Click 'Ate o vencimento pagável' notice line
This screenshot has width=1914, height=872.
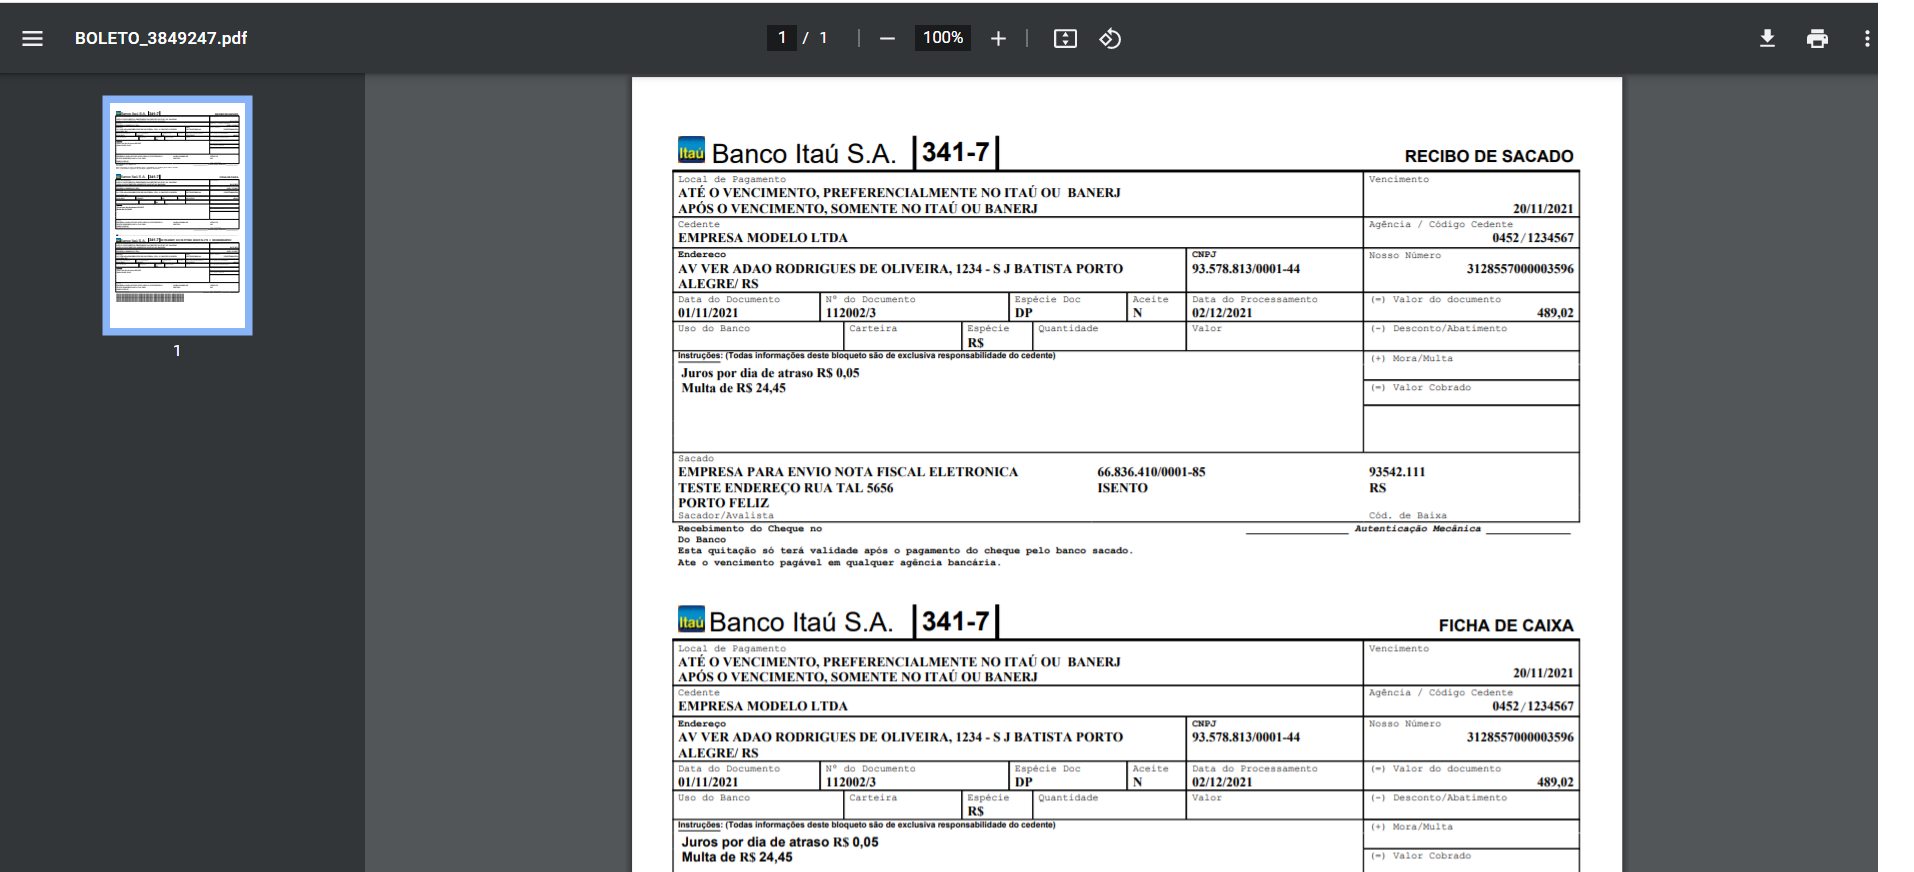(x=839, y=563)
